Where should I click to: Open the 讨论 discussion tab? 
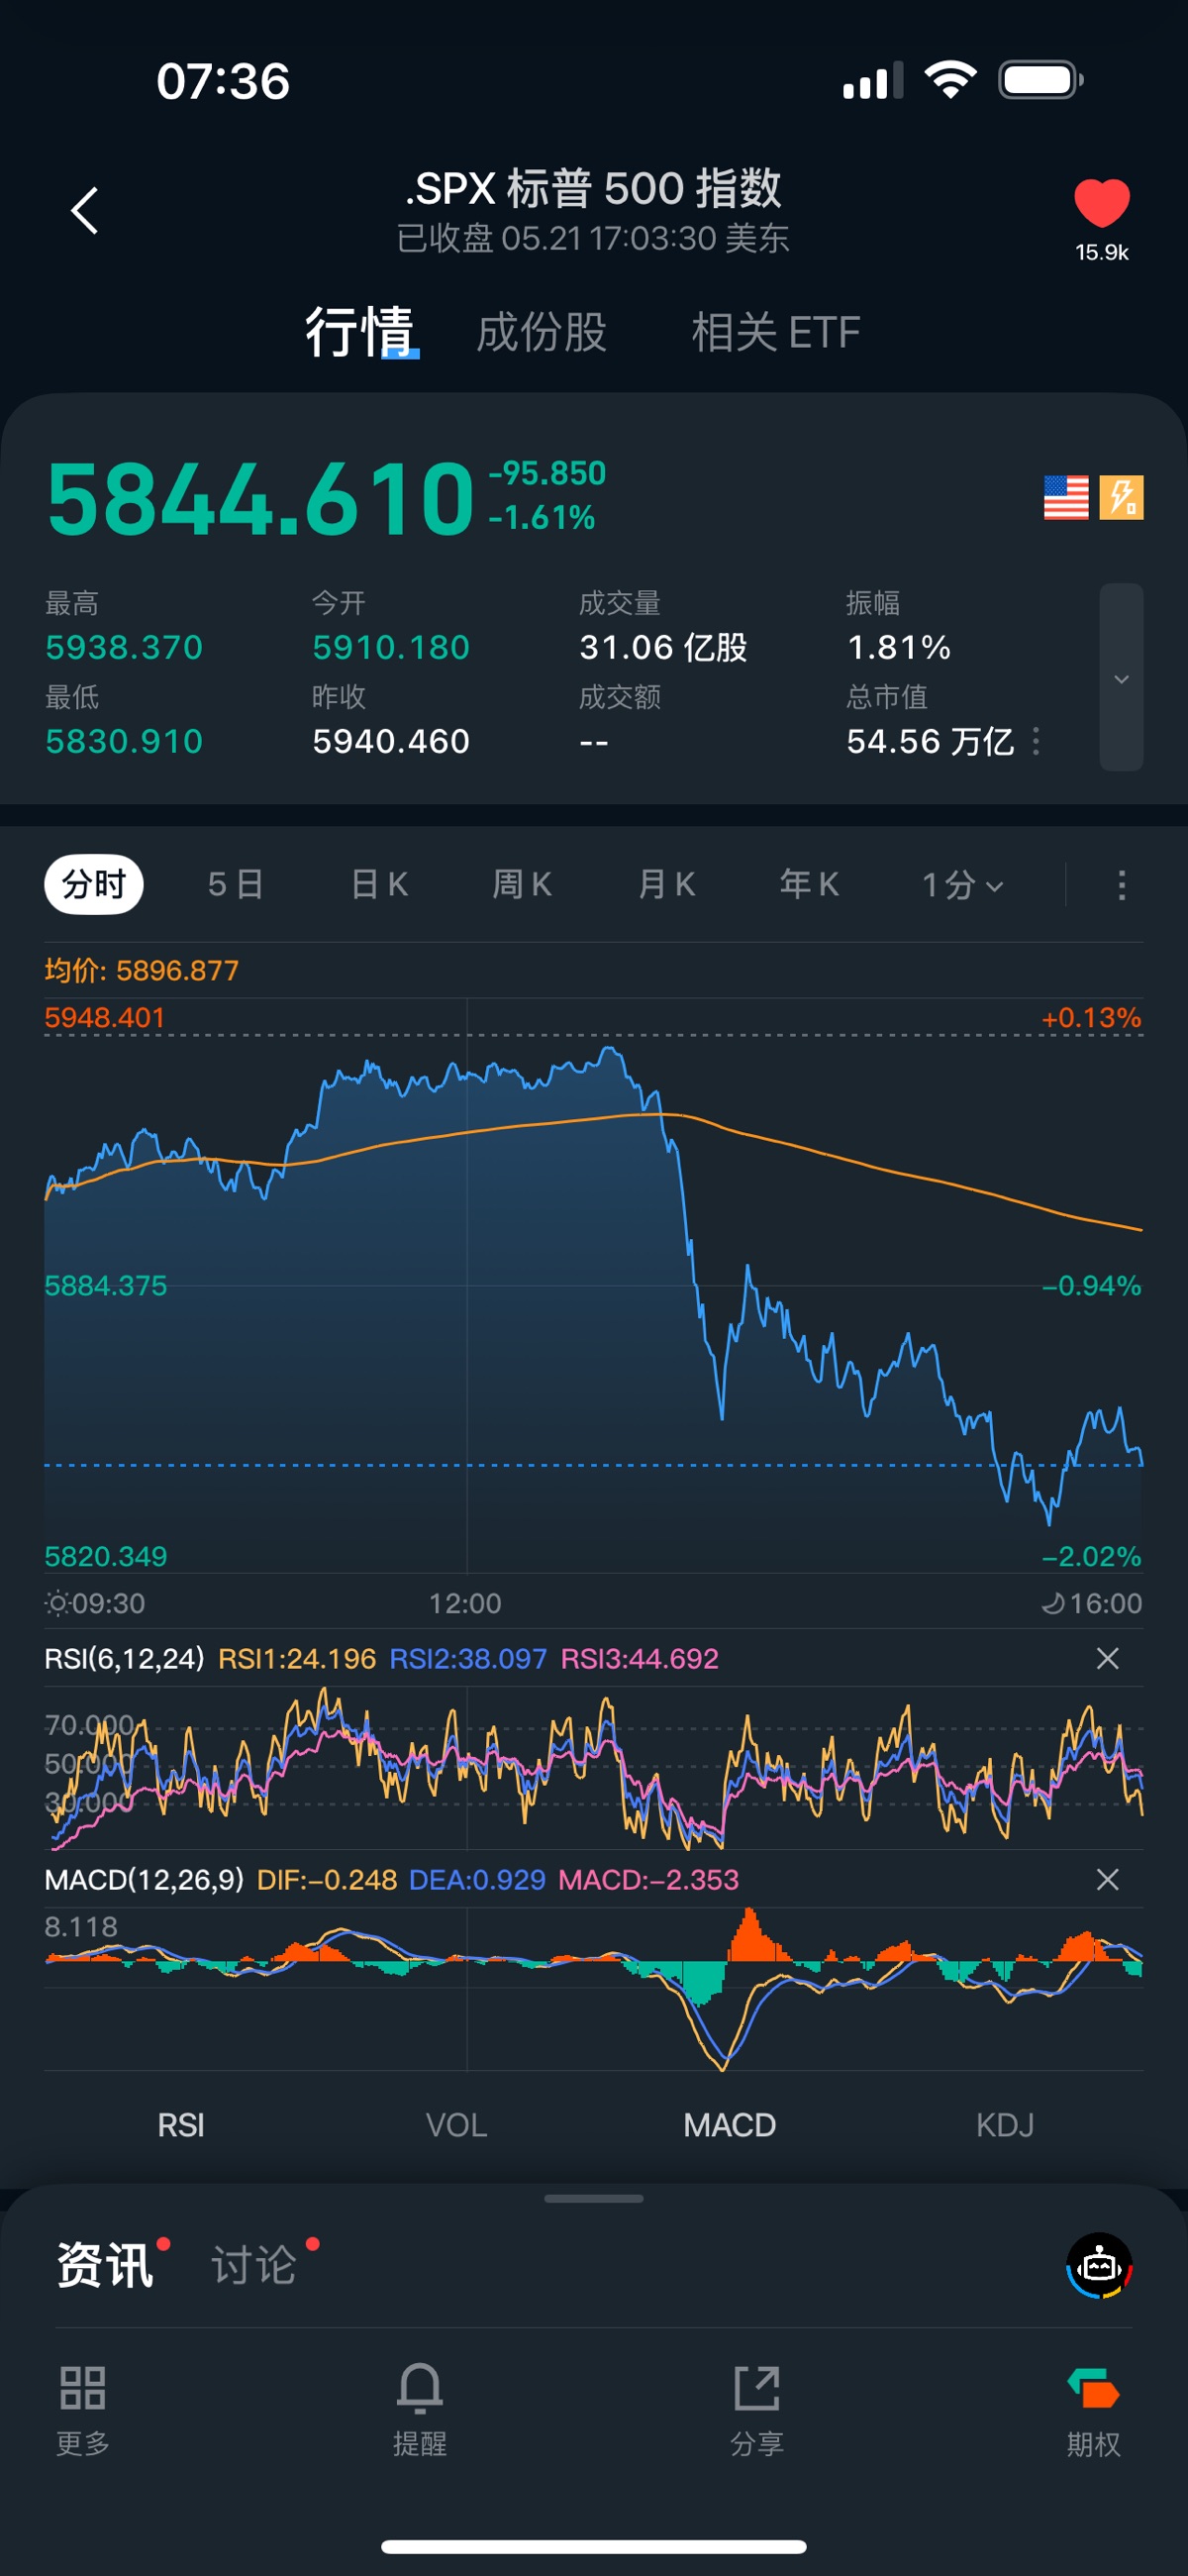[x=254, y=2265]
